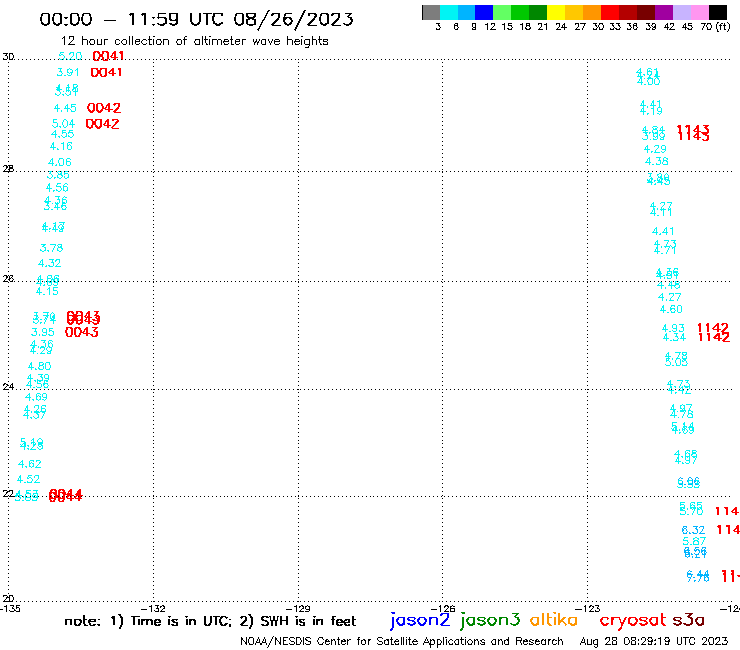Select the 4.32 wave height reading
Image resolution: width=740 pixels, height=650 pixels.
(x=50, y=263)
